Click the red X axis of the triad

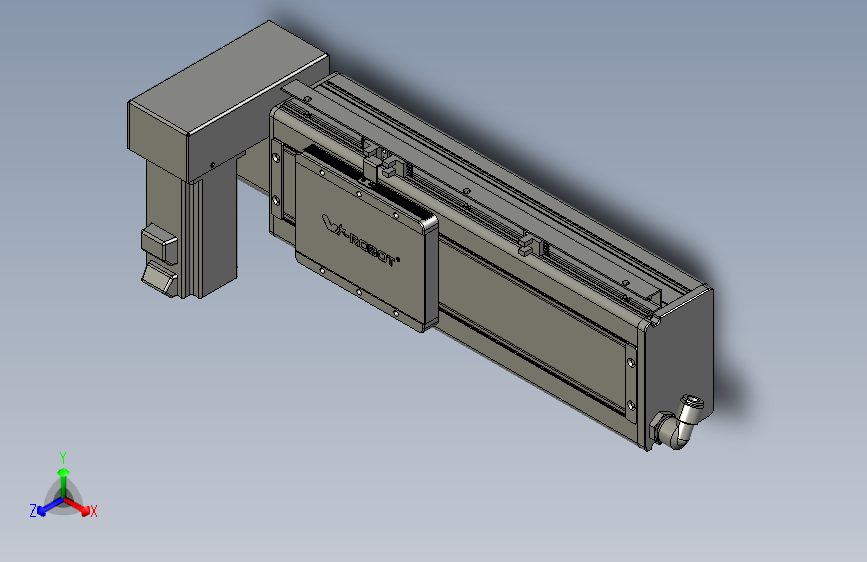[77, 506]
